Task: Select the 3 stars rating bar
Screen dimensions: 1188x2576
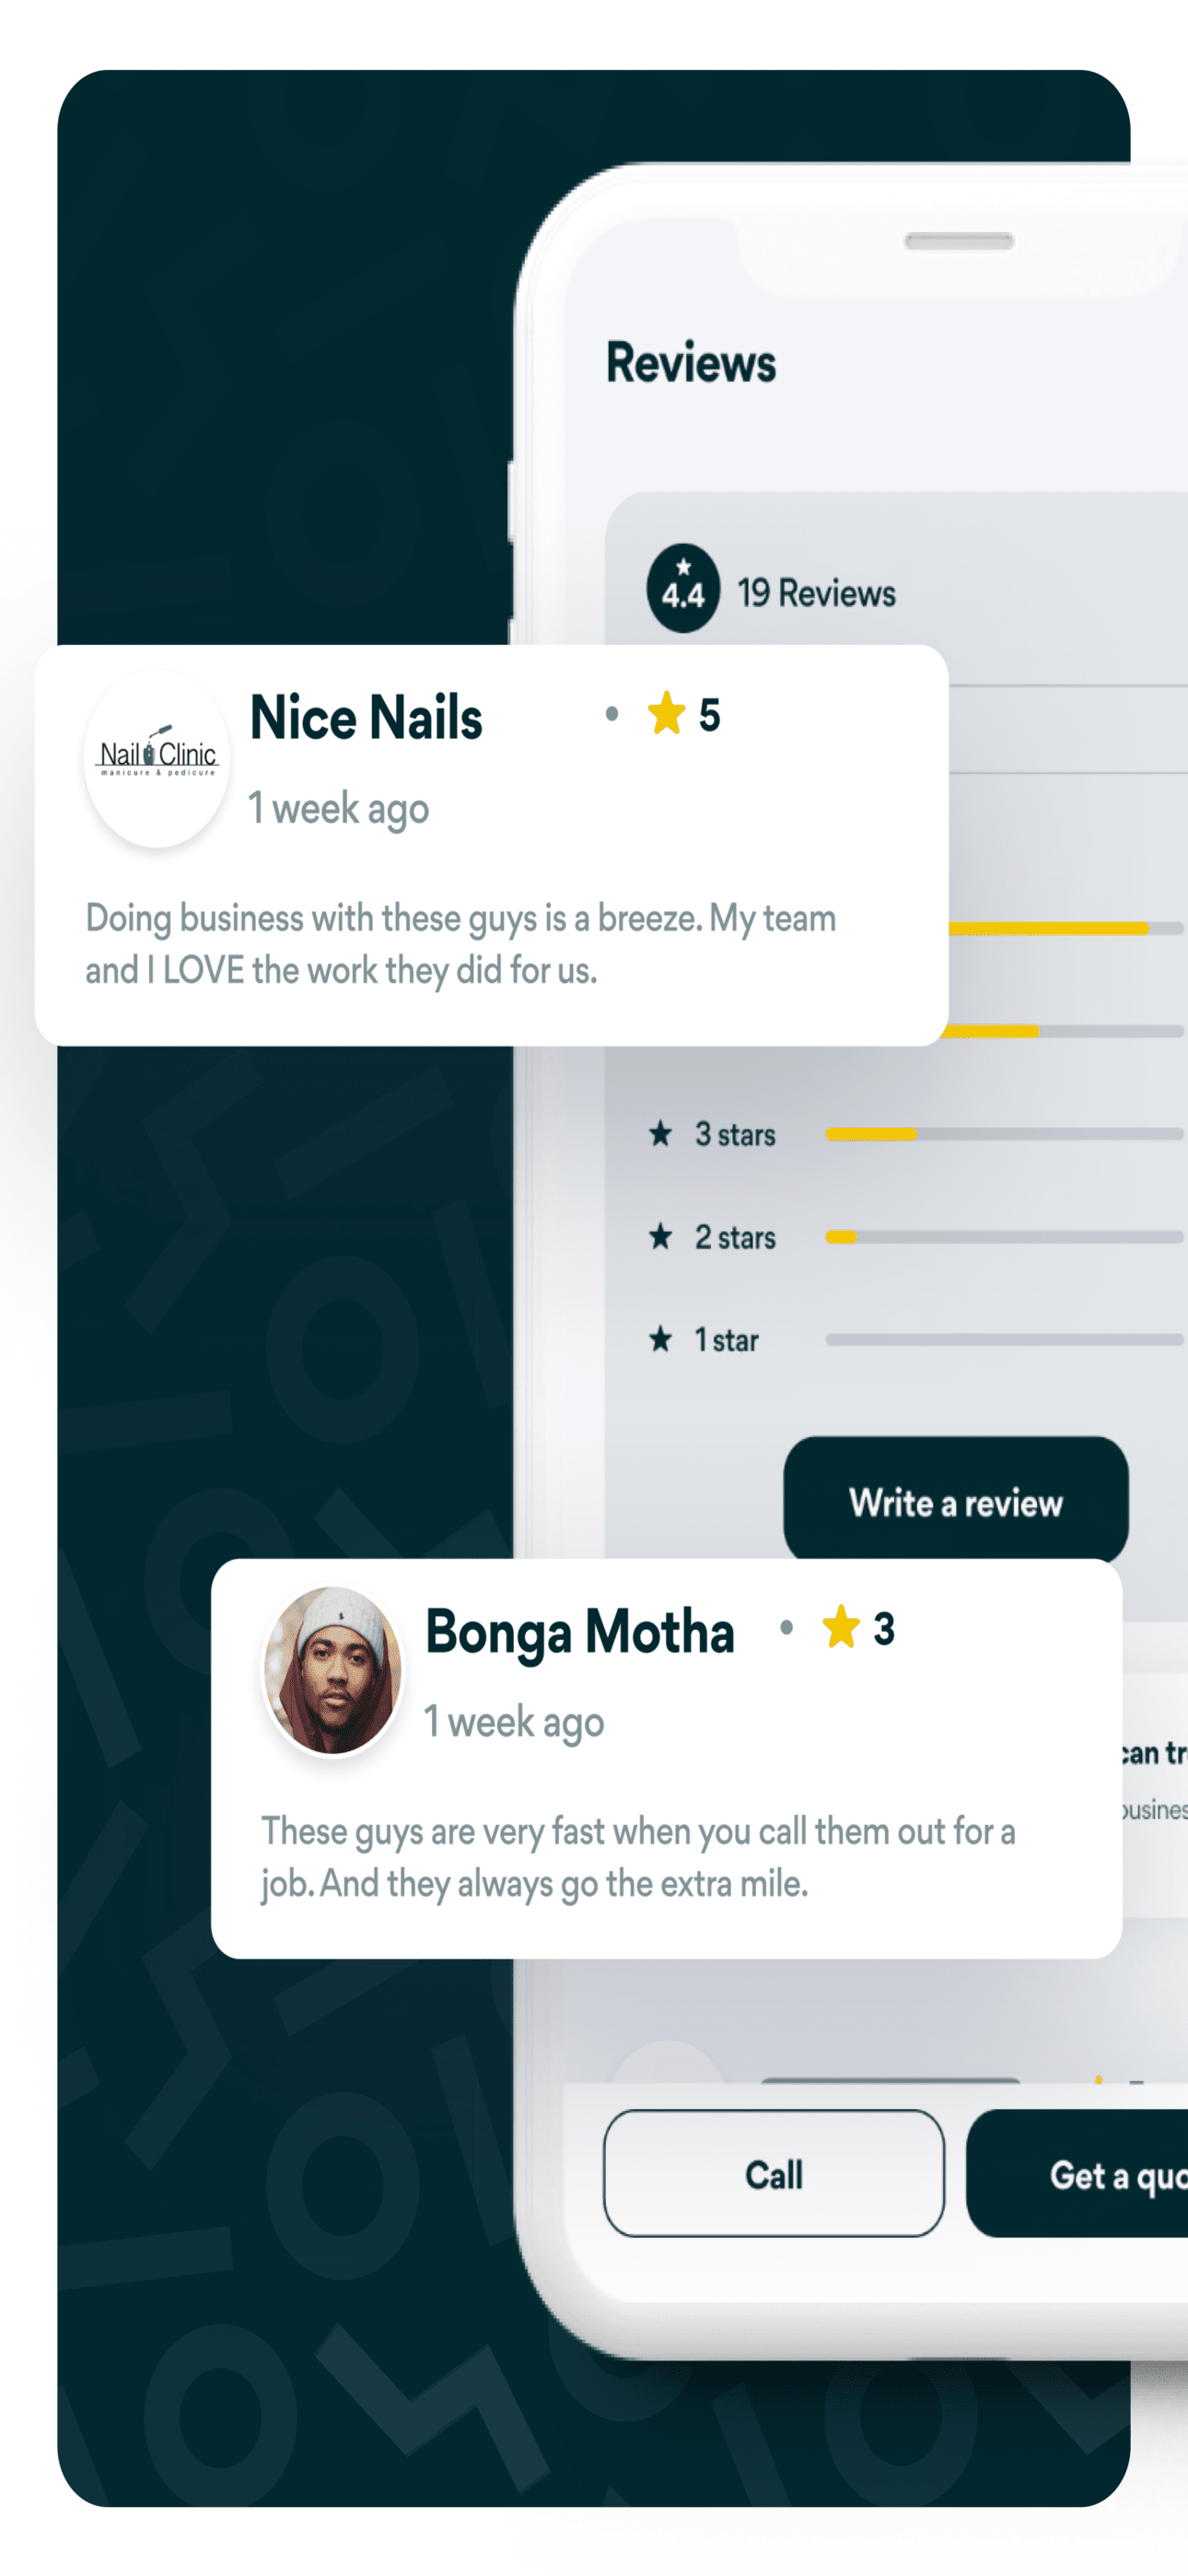Action: coord(1005,1134)
